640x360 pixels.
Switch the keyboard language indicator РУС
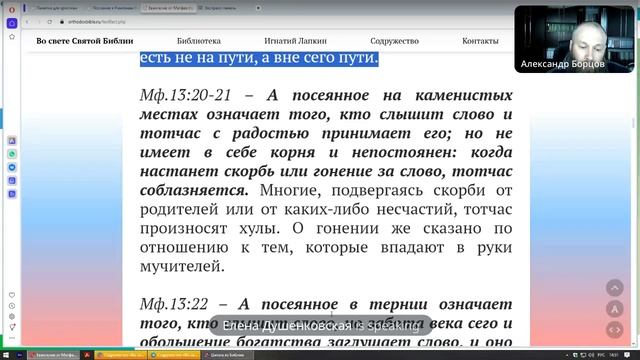[601, 356]
